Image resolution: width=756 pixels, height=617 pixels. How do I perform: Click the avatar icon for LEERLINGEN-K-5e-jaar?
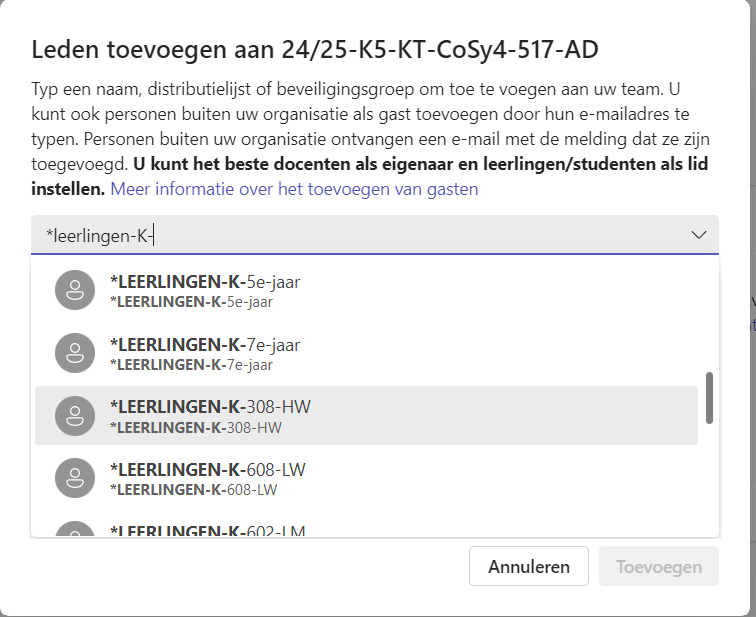(75, 291)
